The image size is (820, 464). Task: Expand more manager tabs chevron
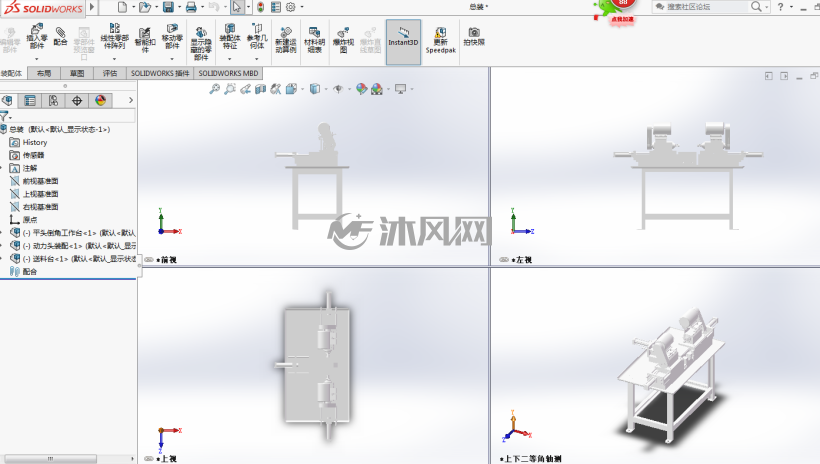pyautogui.click(x=131, y=100)
